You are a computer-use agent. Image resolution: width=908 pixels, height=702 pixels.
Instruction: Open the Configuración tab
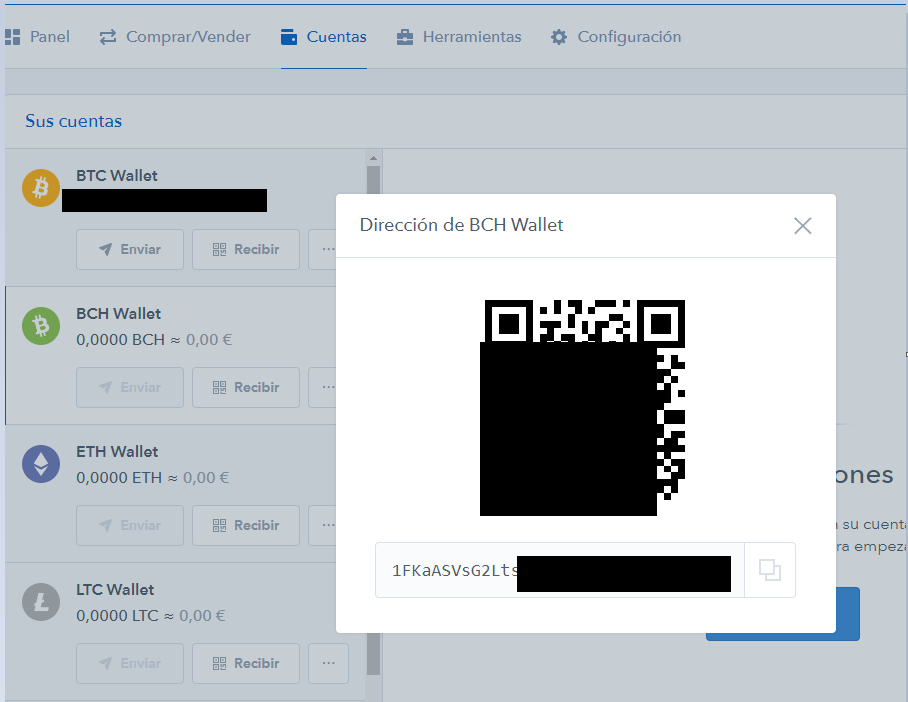coord(616,37)
